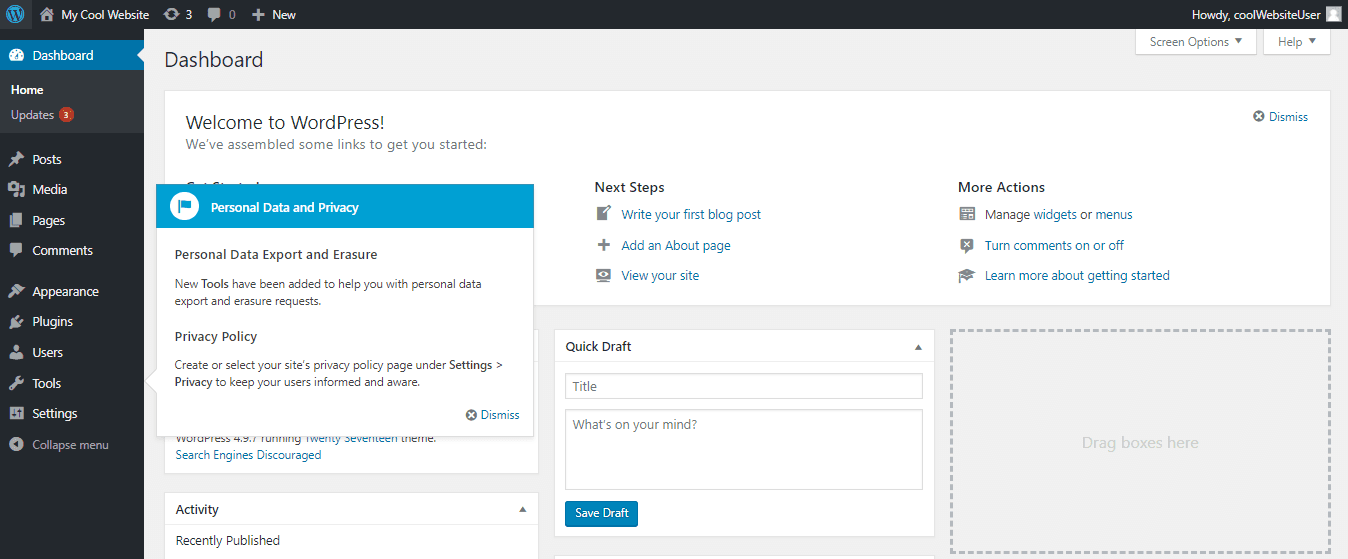
Task: Click the New label in the admin bar
Action: (284, 15)
